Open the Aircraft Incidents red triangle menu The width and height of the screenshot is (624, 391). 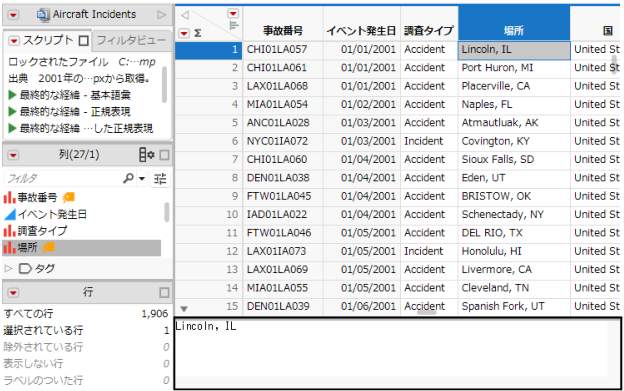click(13, 15)
